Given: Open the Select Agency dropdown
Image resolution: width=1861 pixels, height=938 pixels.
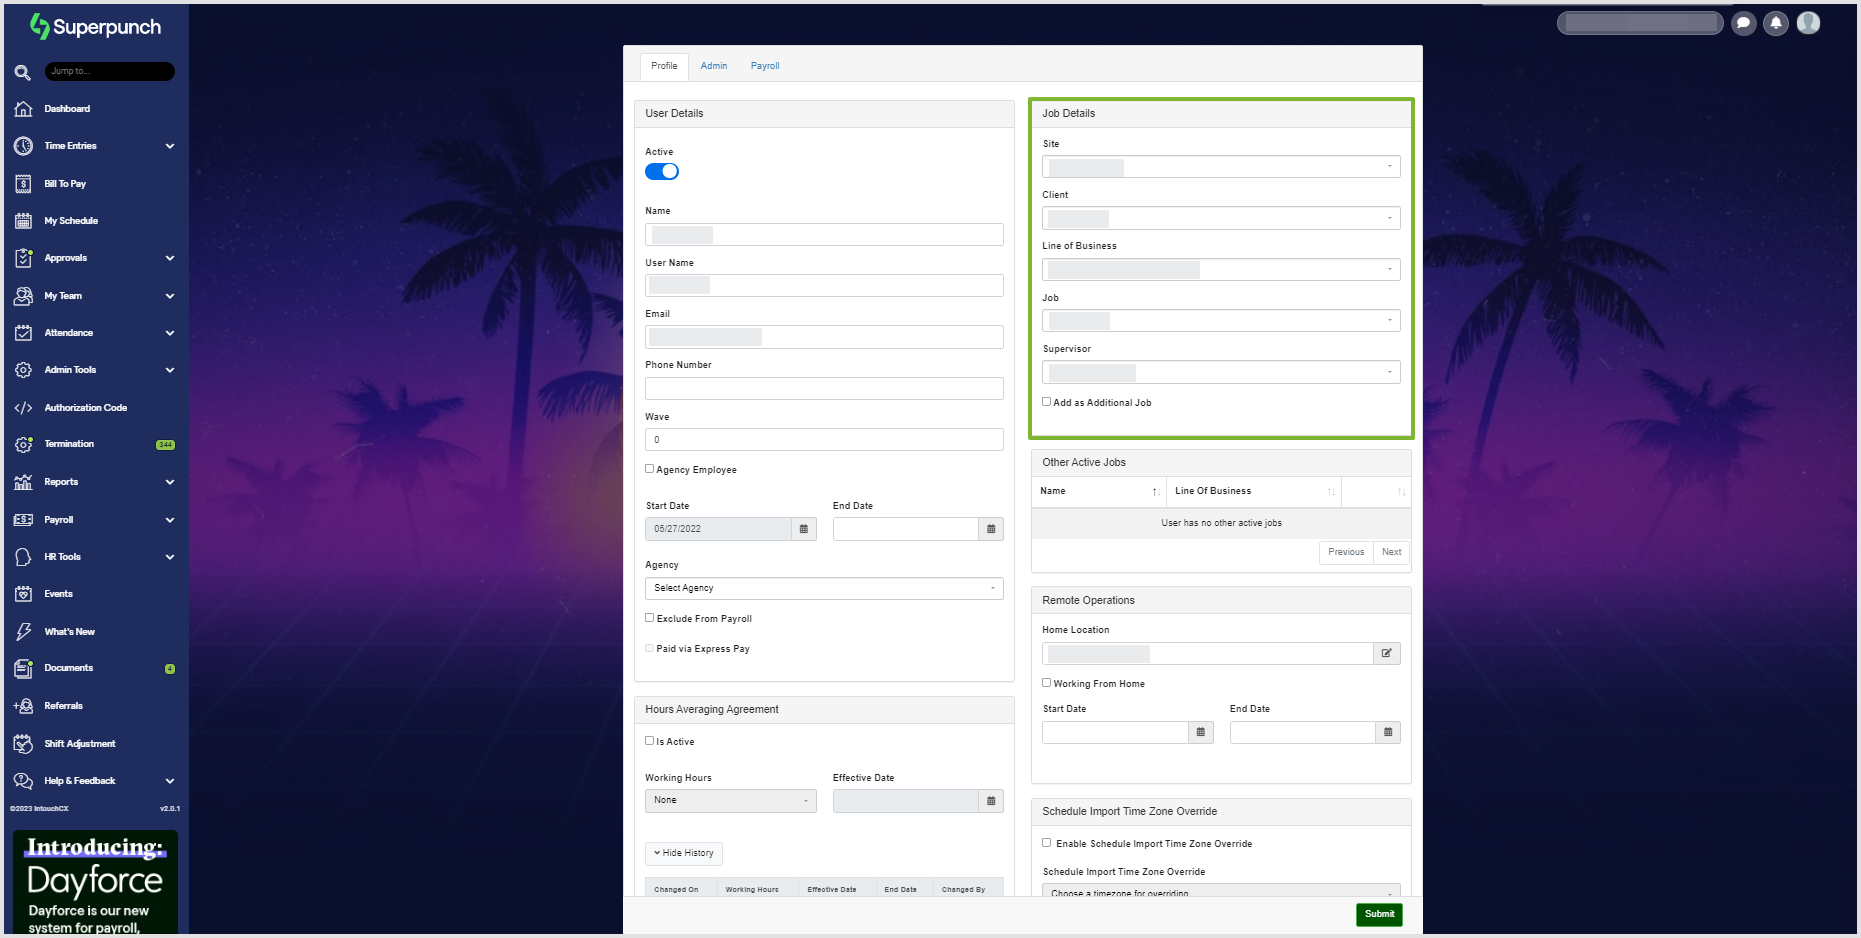Looking at the screenshot, I should 823,588.
